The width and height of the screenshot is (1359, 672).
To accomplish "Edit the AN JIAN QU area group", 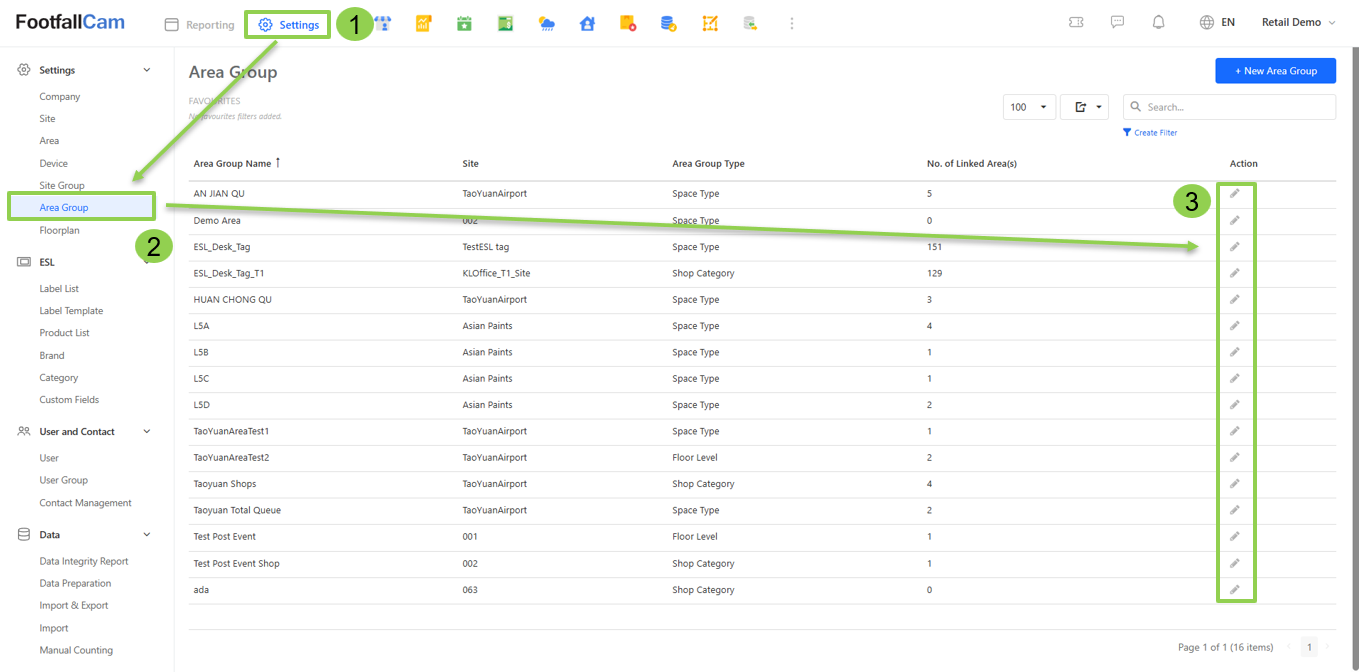I will pos(1234,194).
